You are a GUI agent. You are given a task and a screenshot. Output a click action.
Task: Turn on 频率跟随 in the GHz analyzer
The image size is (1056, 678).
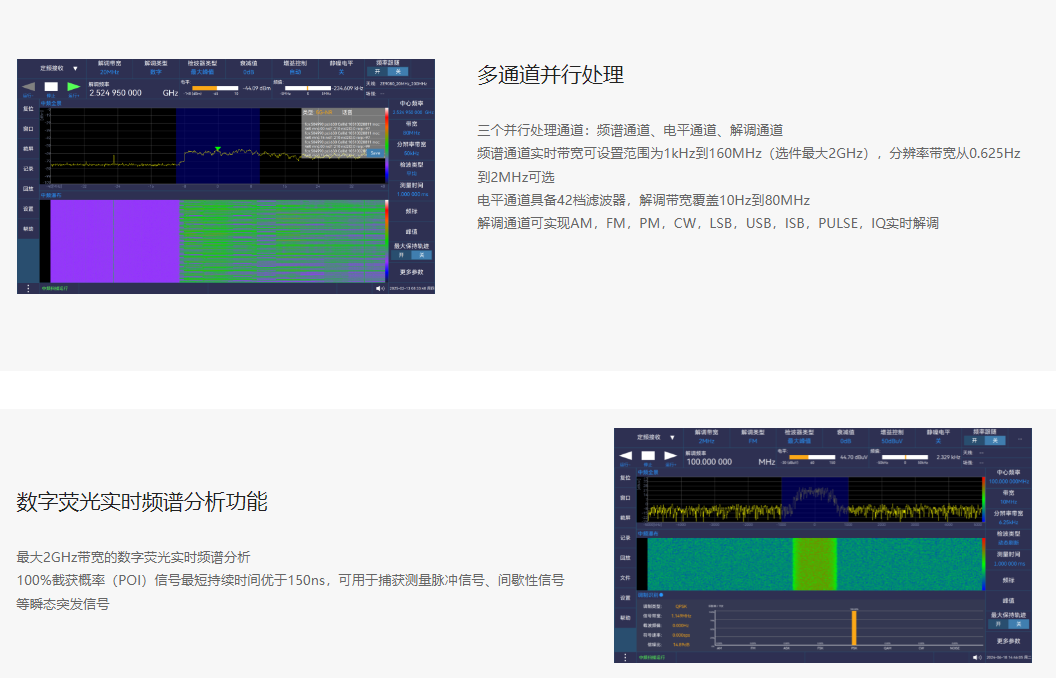coord(377,72)
